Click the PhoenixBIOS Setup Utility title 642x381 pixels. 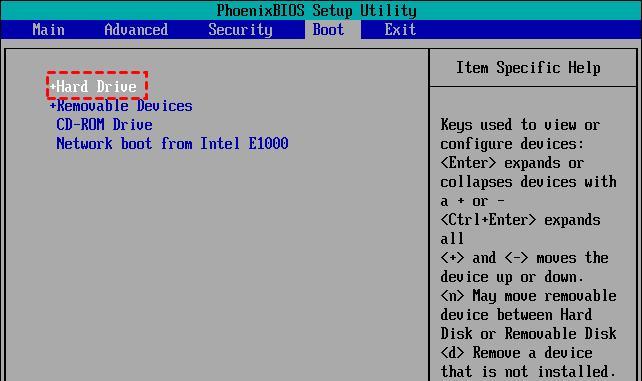coord(316,10)
